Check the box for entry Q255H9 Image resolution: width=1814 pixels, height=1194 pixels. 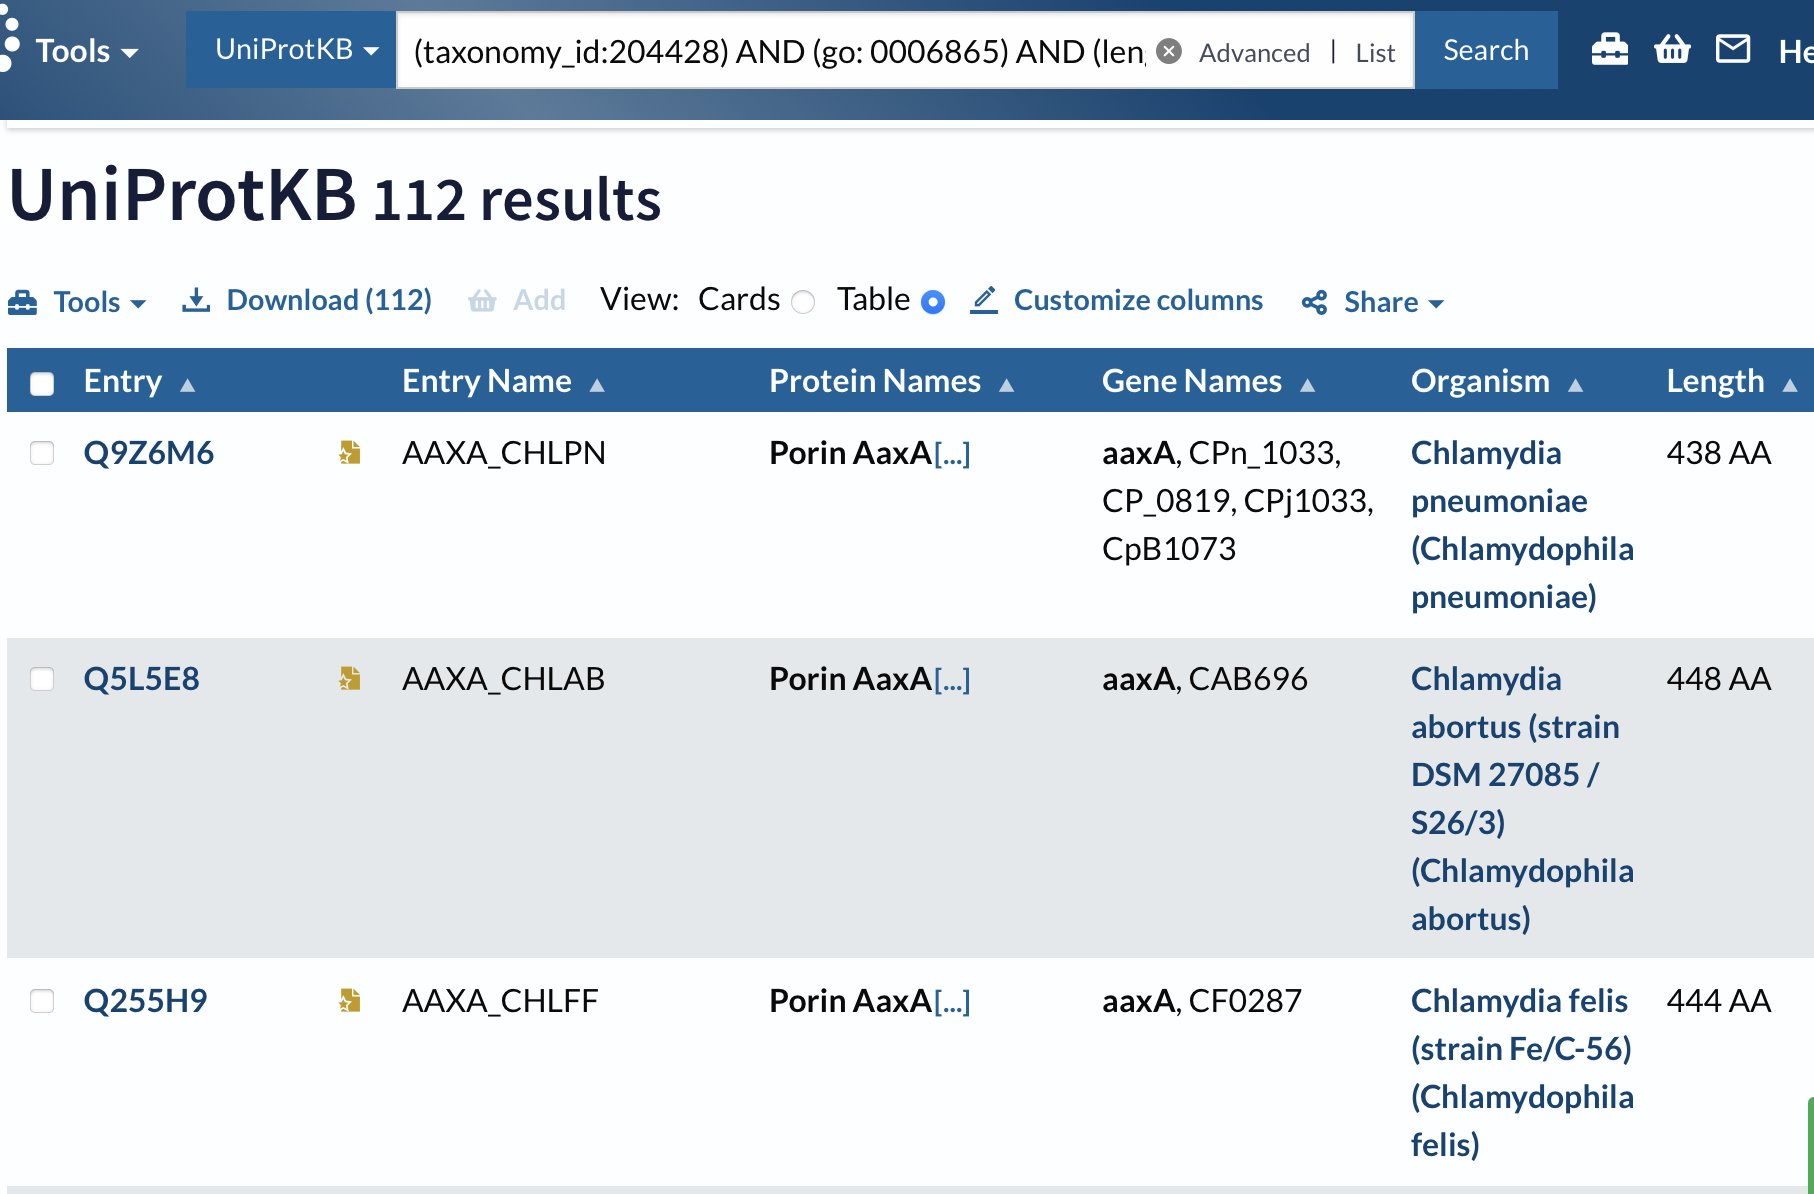[x=42, y=1001]
